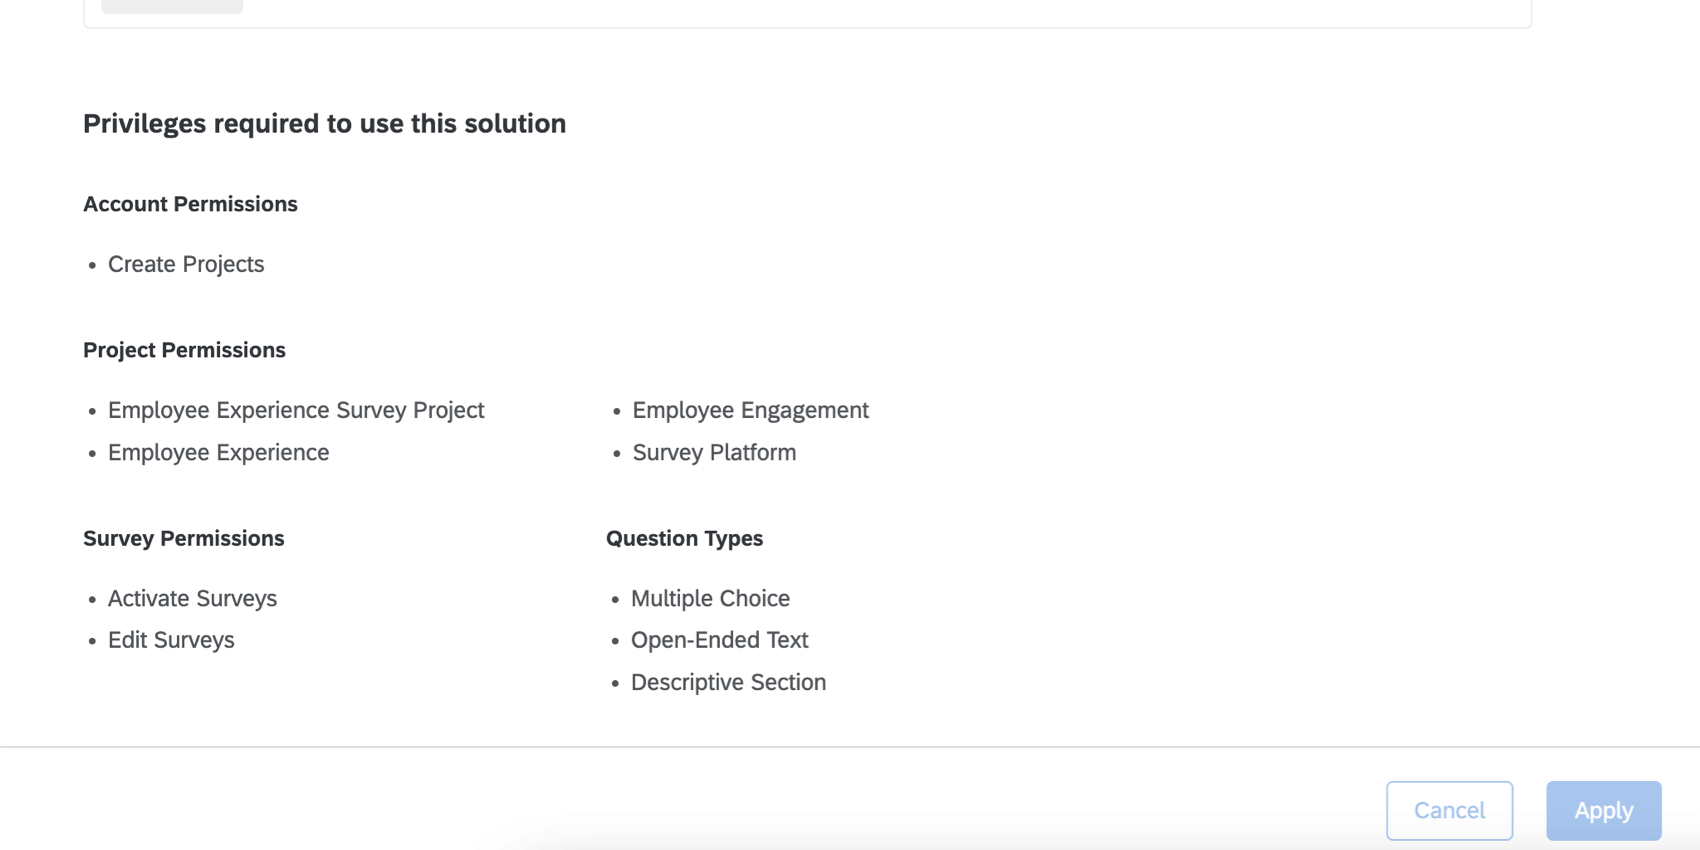This screenshot has width=1700, height=850.
Task: Click the Multiple Choice question type
Action: [710, 598]
